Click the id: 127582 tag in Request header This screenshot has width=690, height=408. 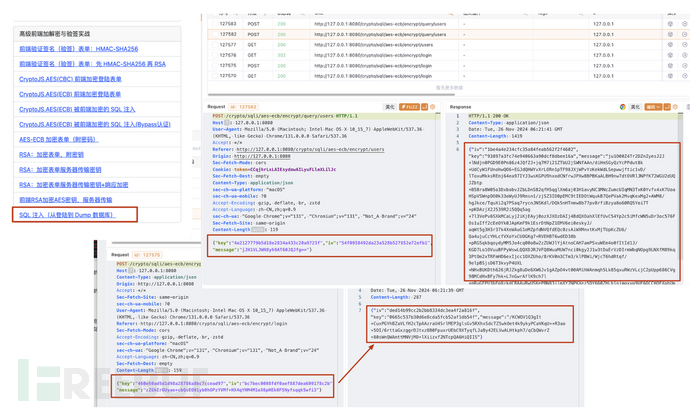click(x=243, y=107)
